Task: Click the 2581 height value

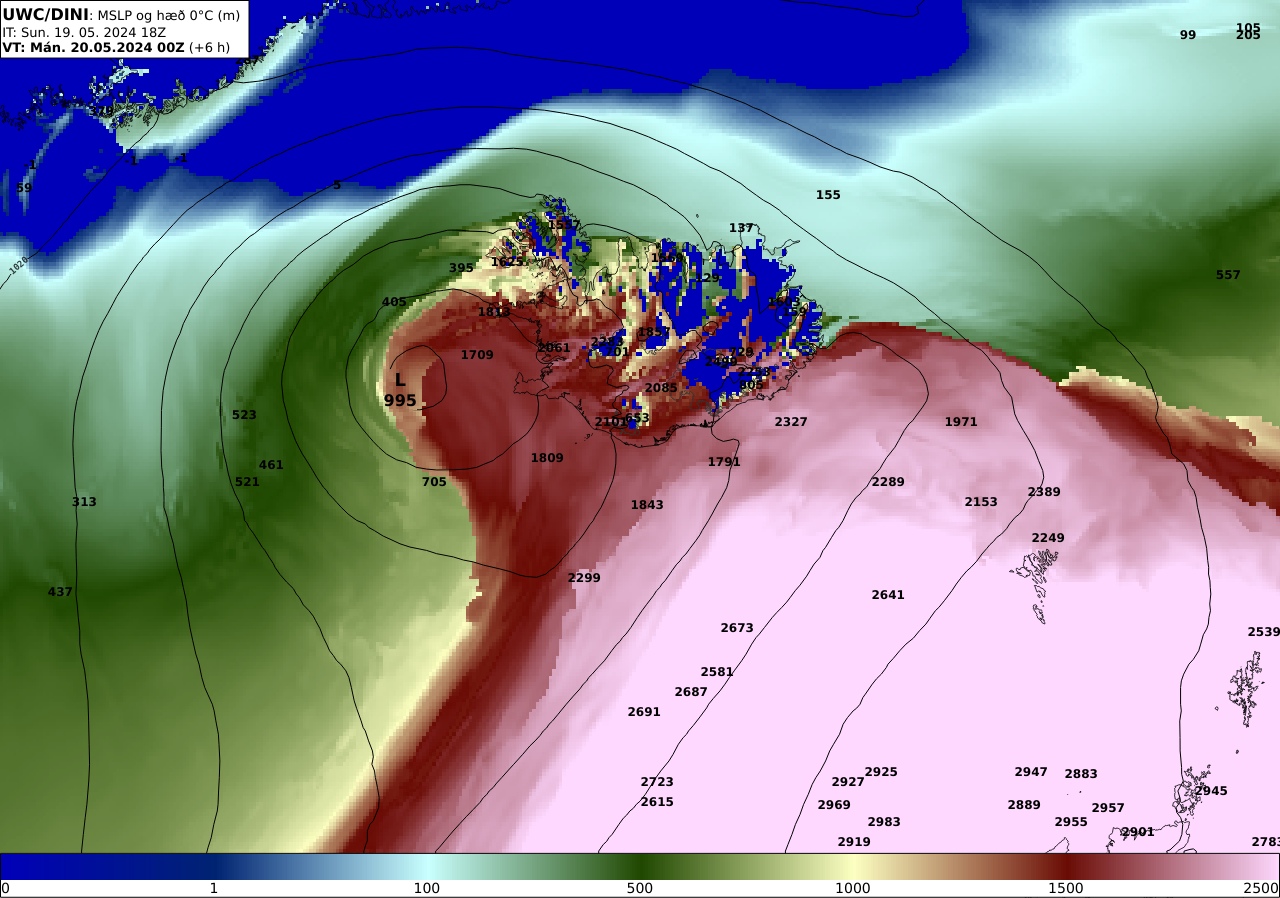Action: coord(717,672)
